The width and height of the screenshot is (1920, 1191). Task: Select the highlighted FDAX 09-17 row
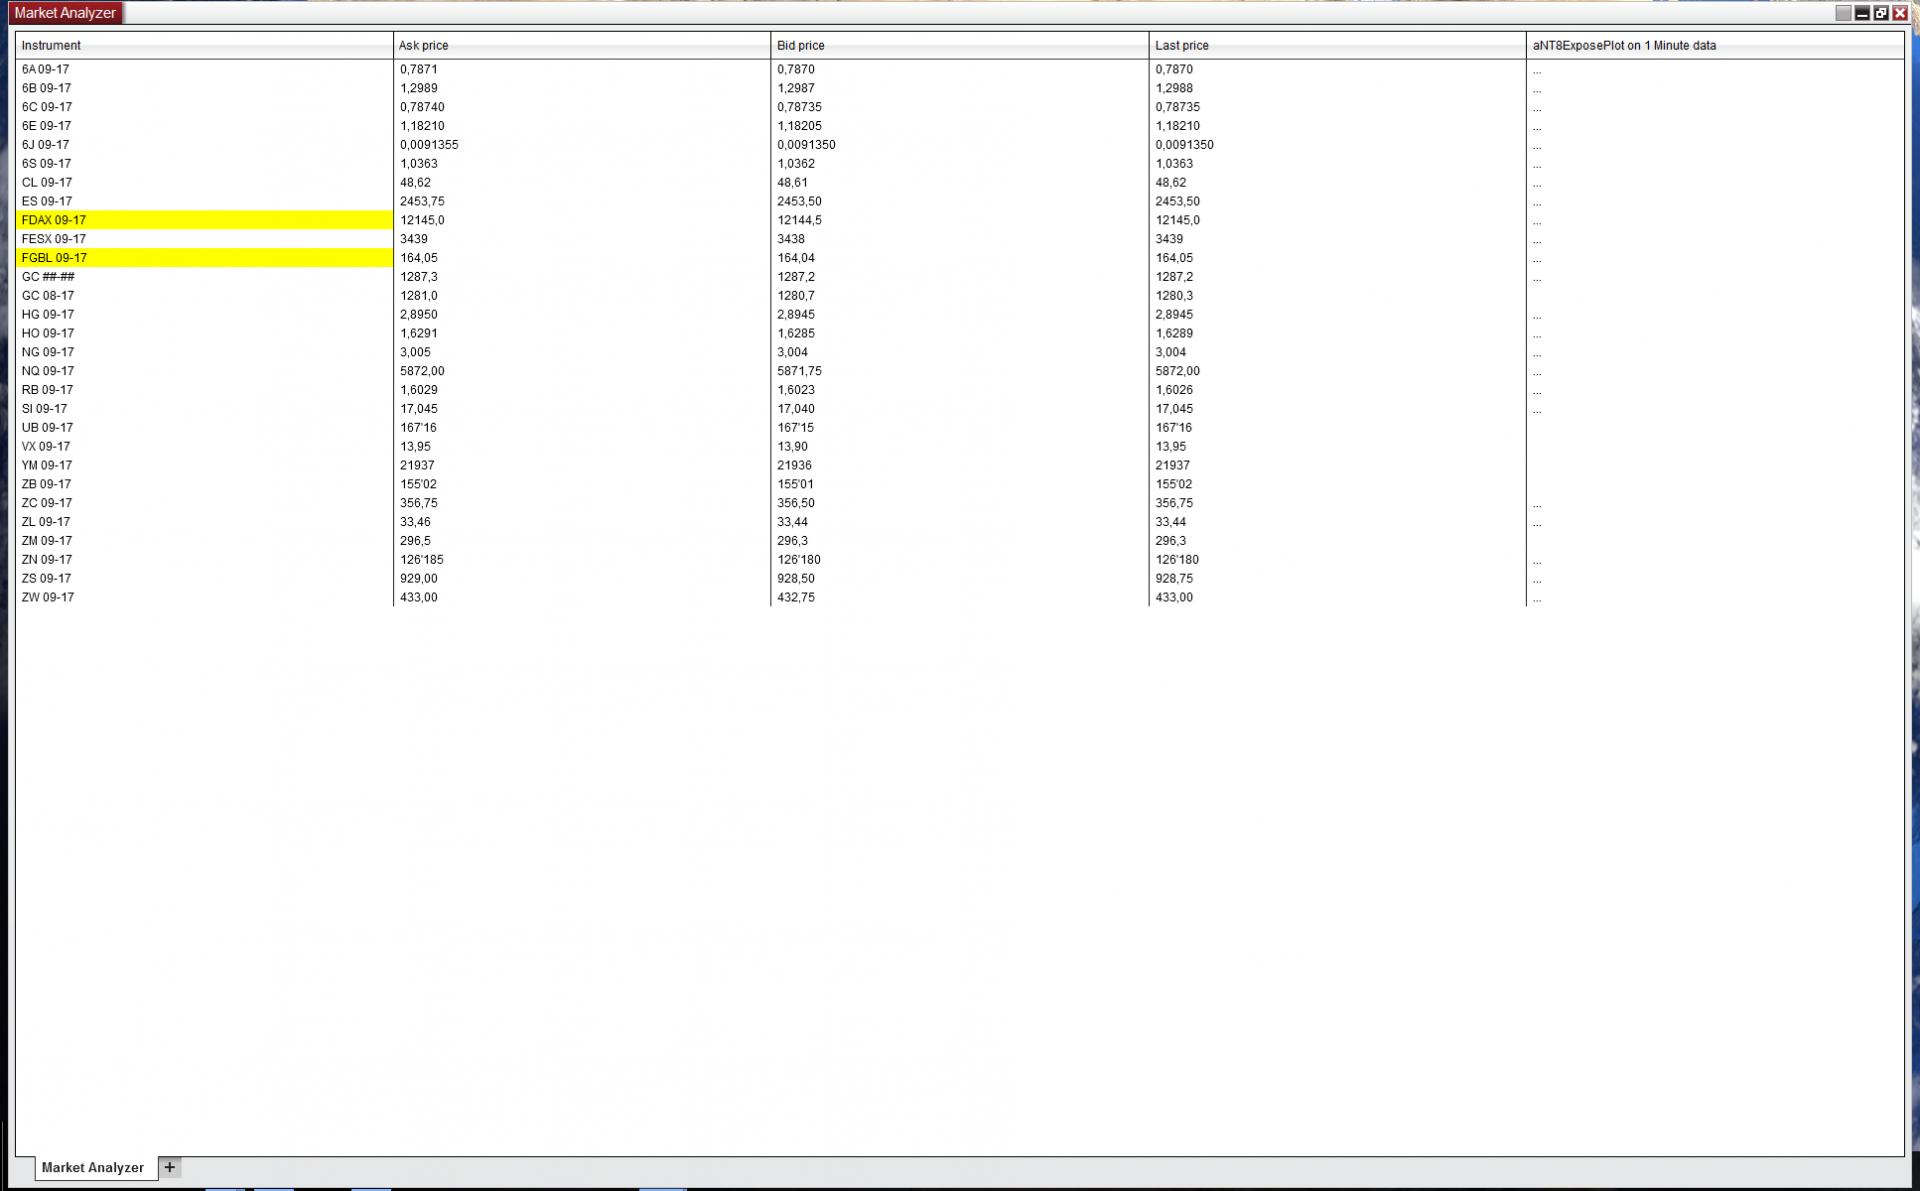tap(55, 220)
